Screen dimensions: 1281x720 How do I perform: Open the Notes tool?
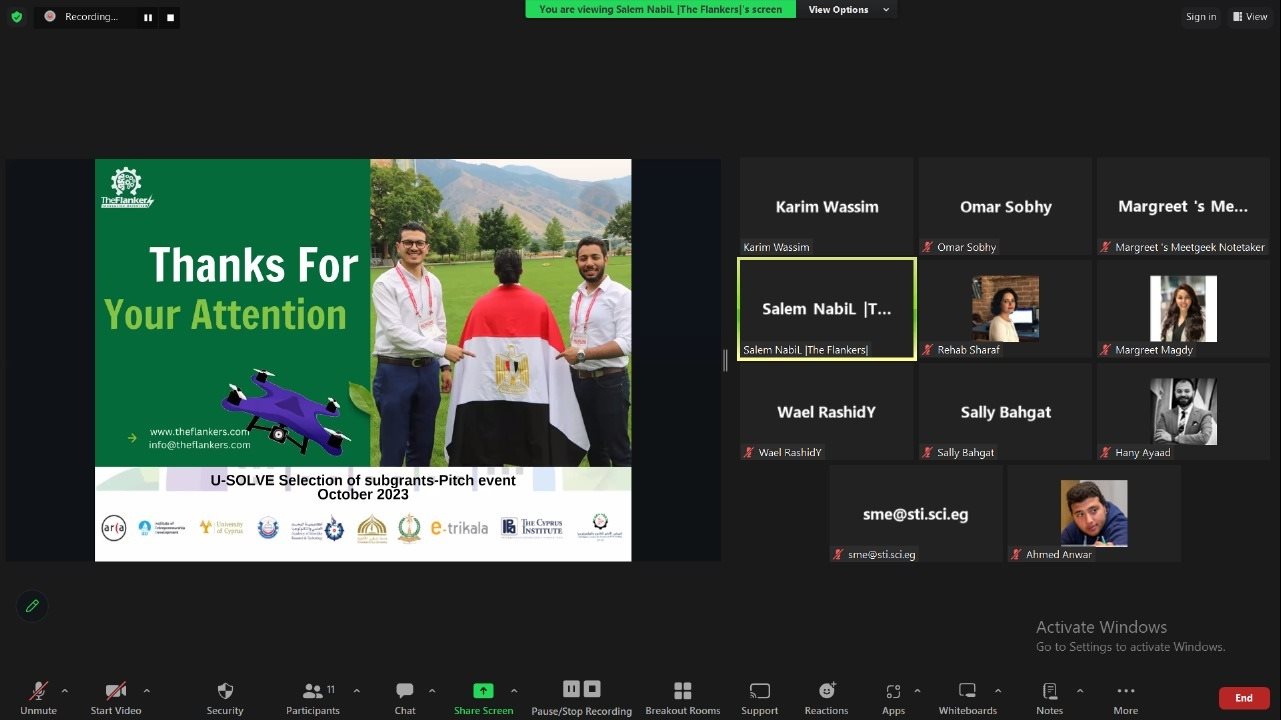tap(1049, 691)
